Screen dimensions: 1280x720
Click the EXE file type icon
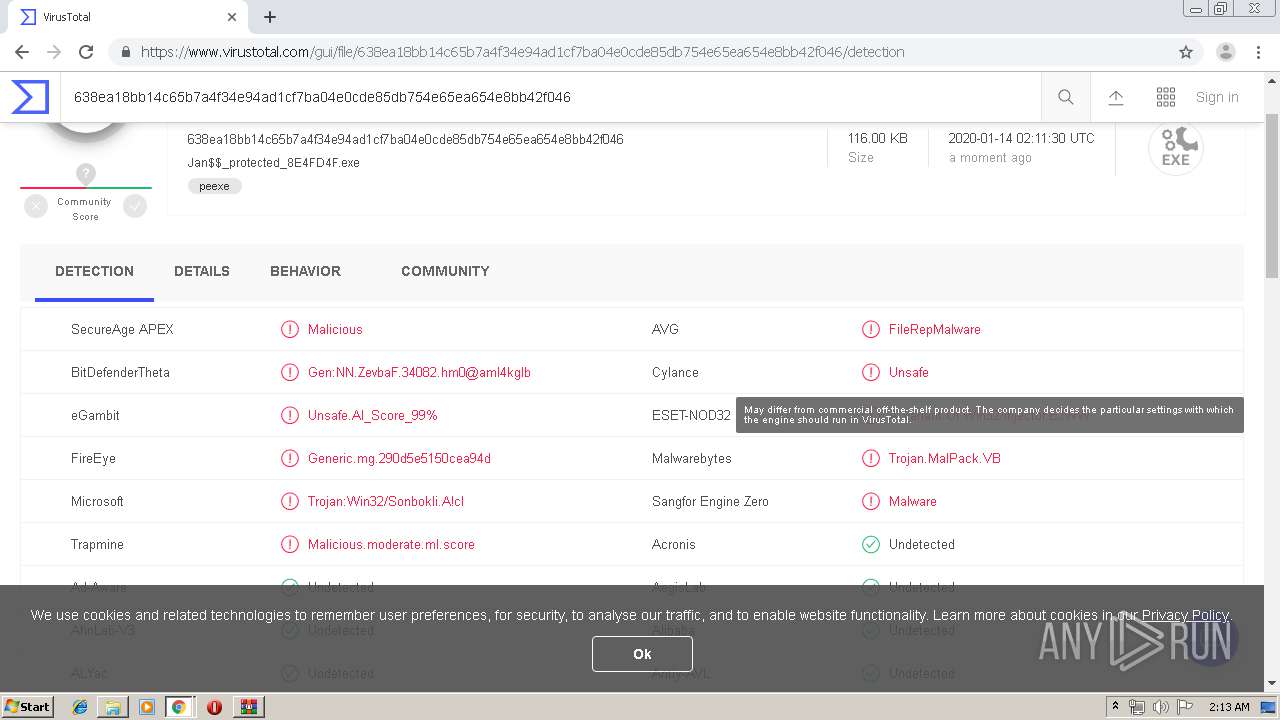tap(1175, 148)
